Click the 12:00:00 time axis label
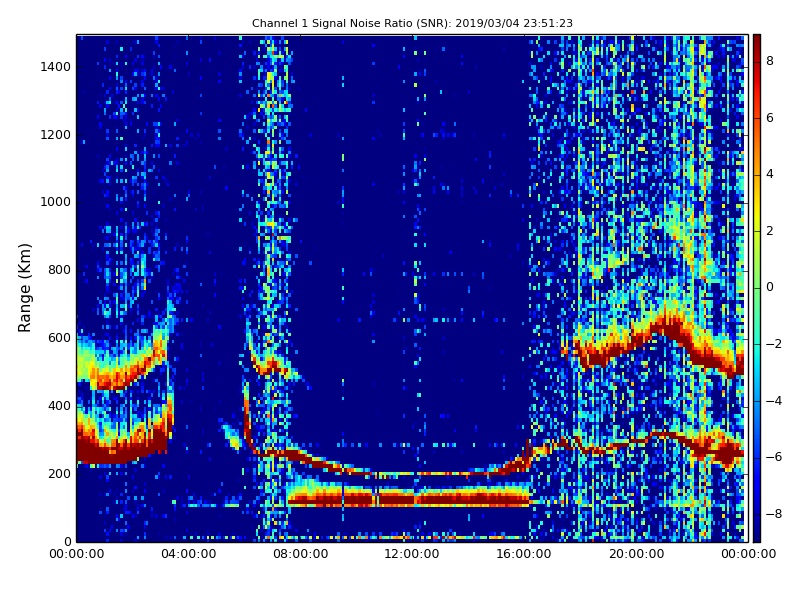 [x=412, y=554]
